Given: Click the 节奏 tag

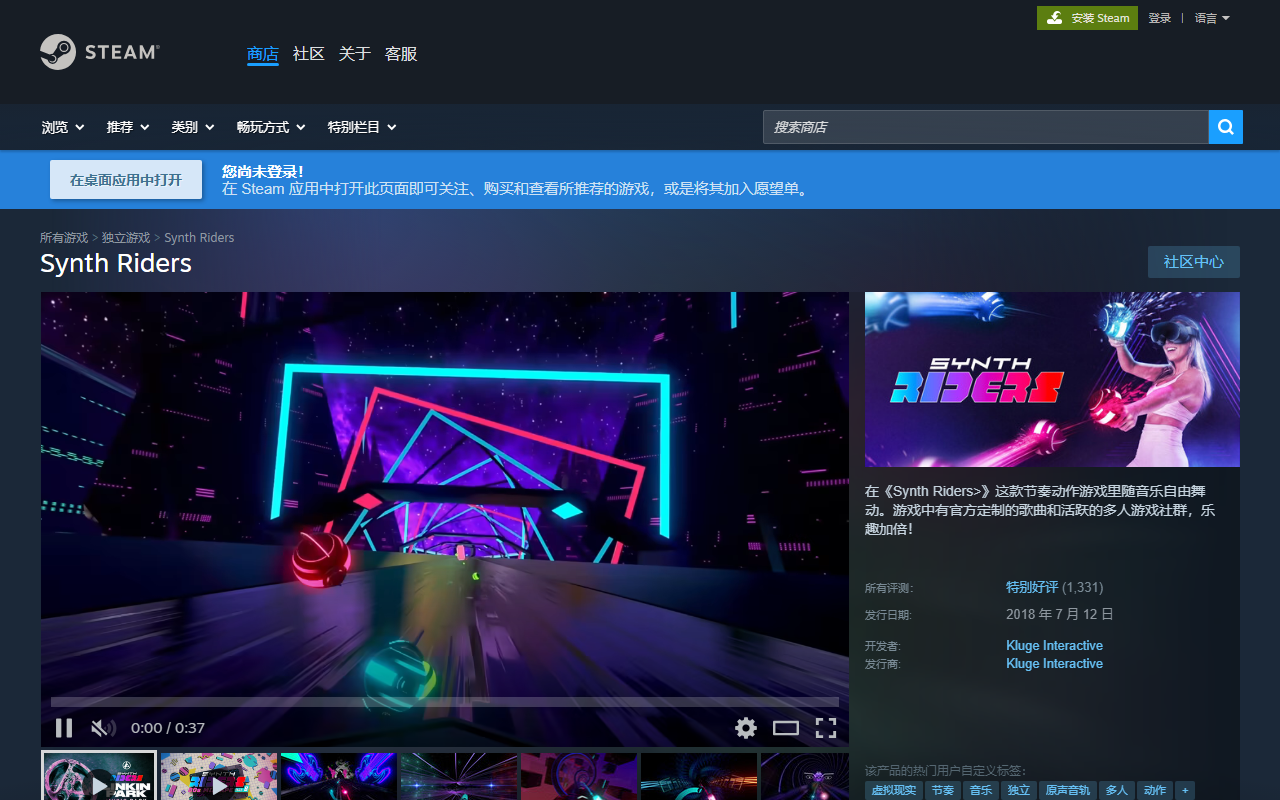Looking at the screenshot, I should click(x=943, y=790).
